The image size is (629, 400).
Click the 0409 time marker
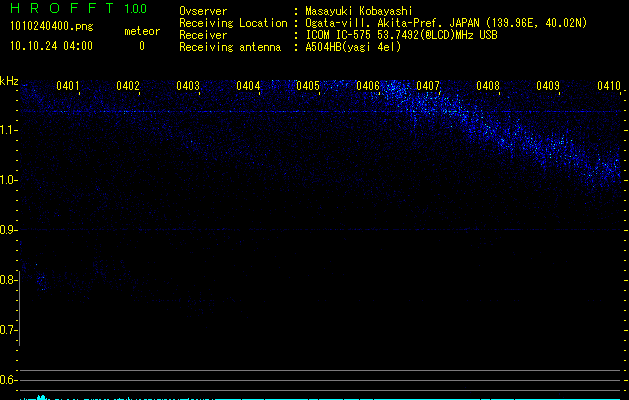[x=548, y=86]
